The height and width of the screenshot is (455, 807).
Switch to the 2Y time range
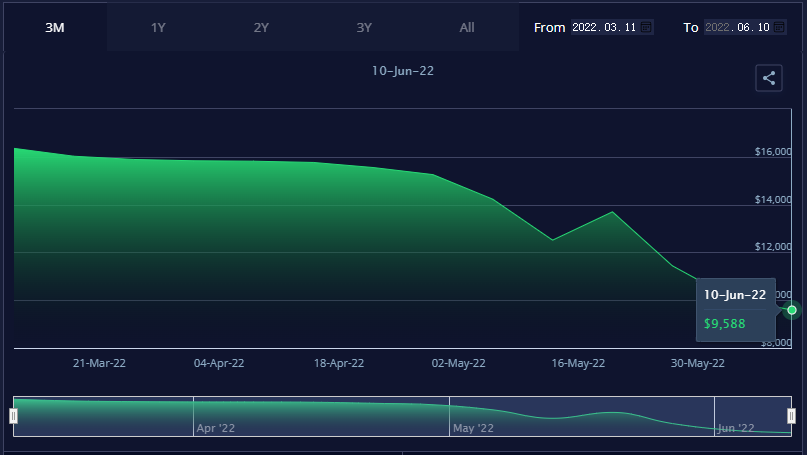point(261,27)
